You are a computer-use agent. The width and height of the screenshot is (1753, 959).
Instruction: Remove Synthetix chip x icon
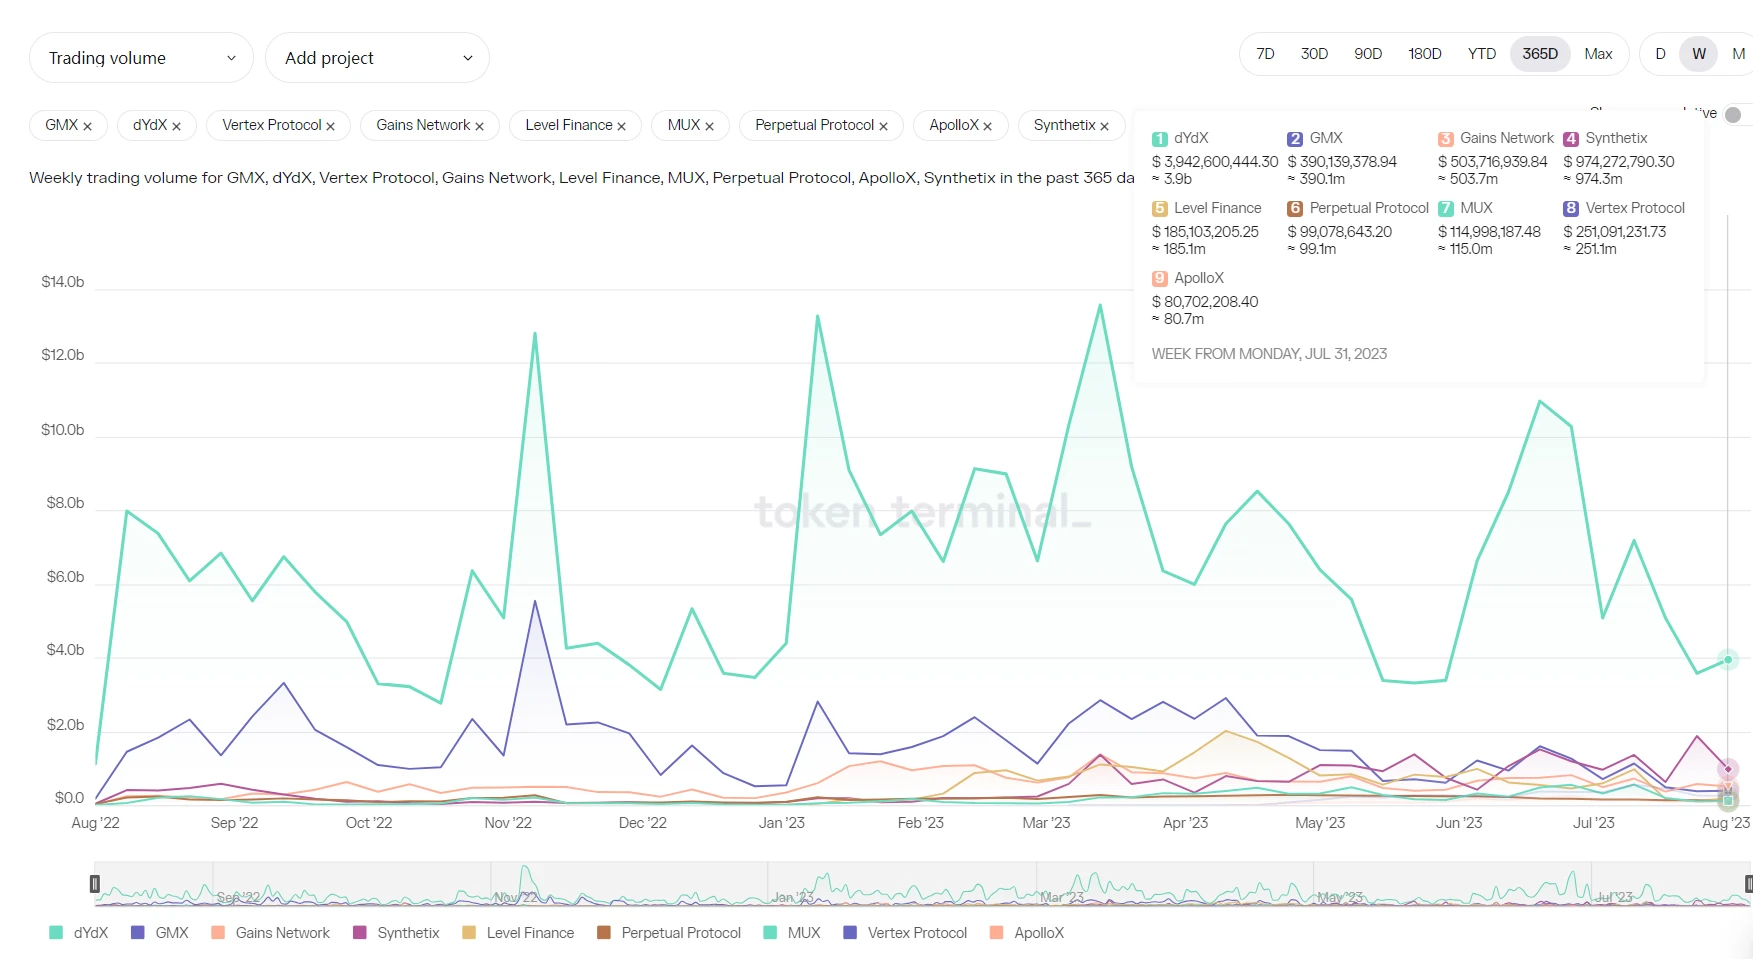click(x=1104, y=126)
